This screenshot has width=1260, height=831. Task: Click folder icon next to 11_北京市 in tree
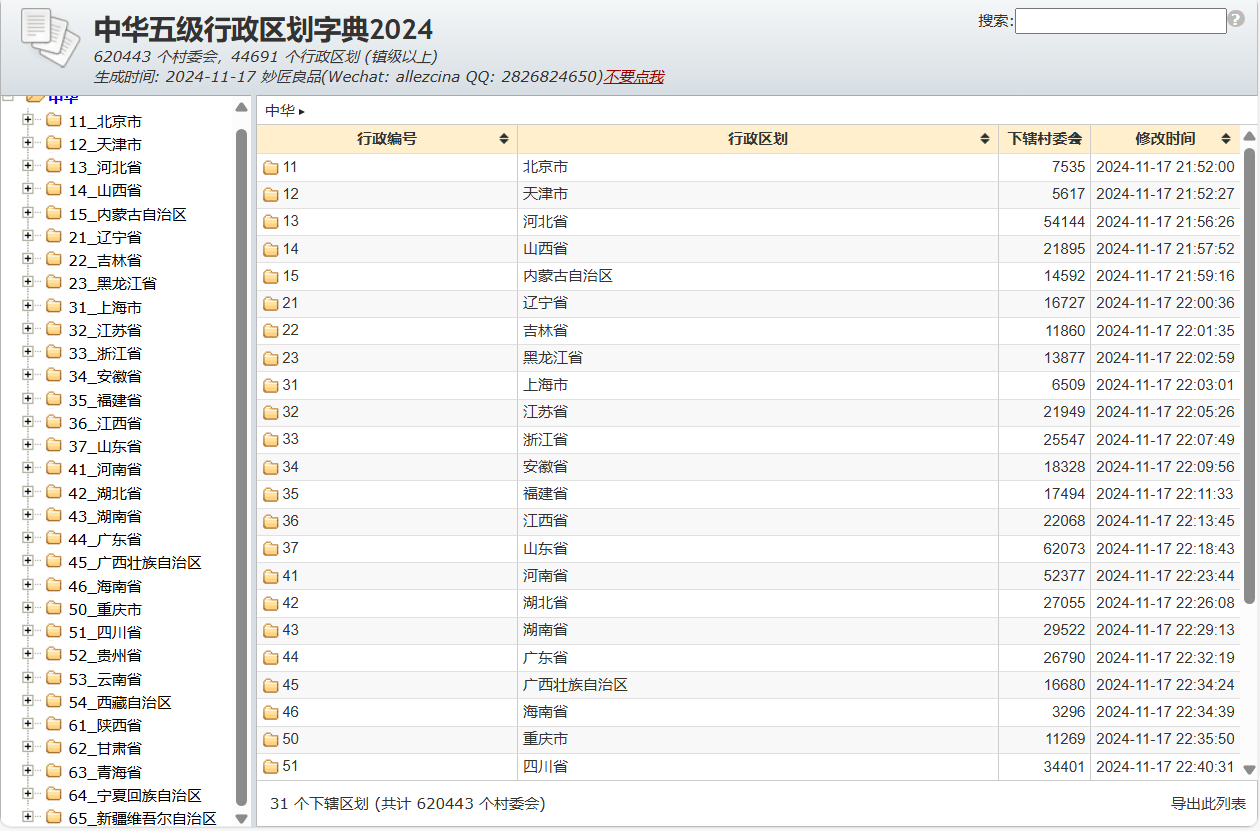point(54,121)
